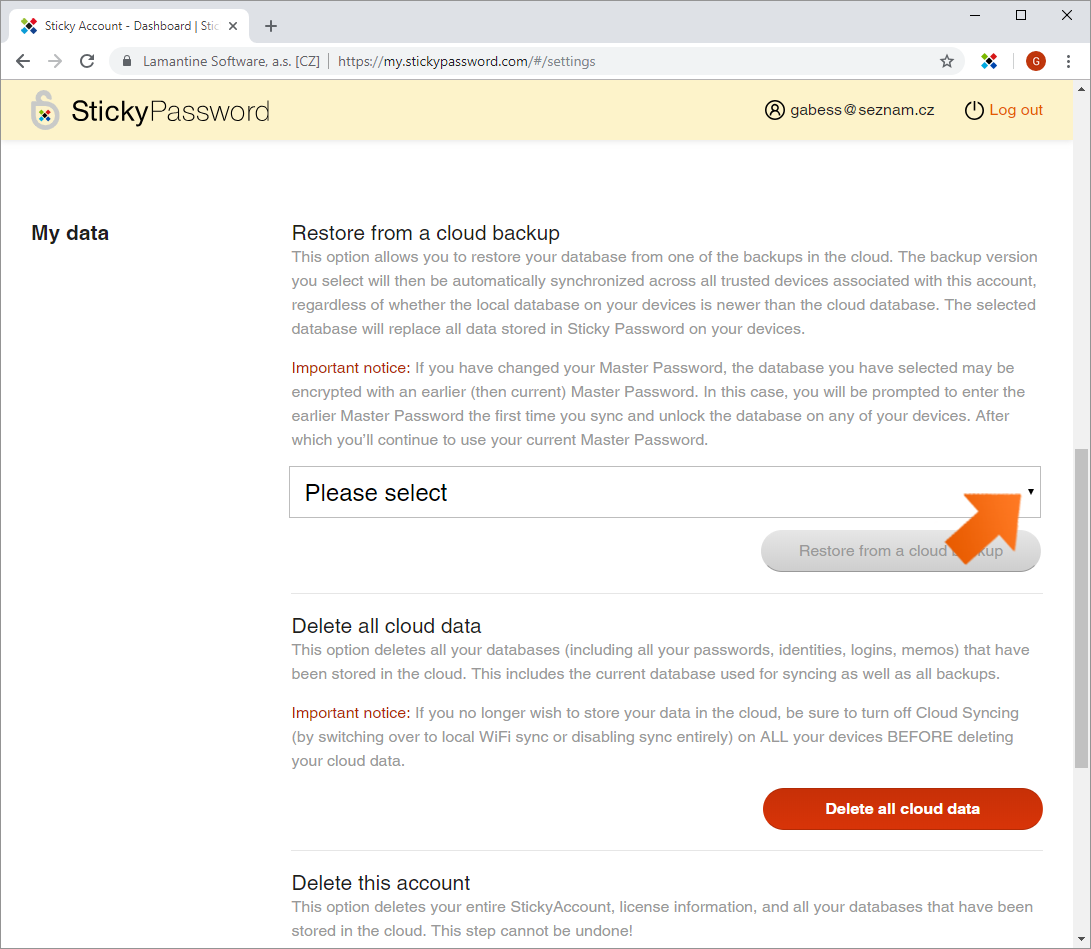Open the Sticky Password browser extension
This screenshot has width=1091, height=949.
coord(989,61)
